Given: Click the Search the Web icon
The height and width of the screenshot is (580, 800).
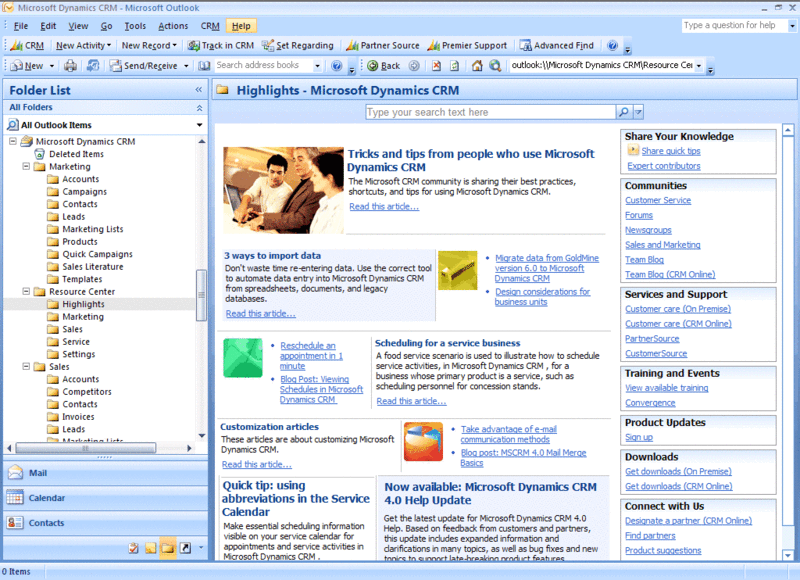Looking at the screenshot, I should [495, 65].
